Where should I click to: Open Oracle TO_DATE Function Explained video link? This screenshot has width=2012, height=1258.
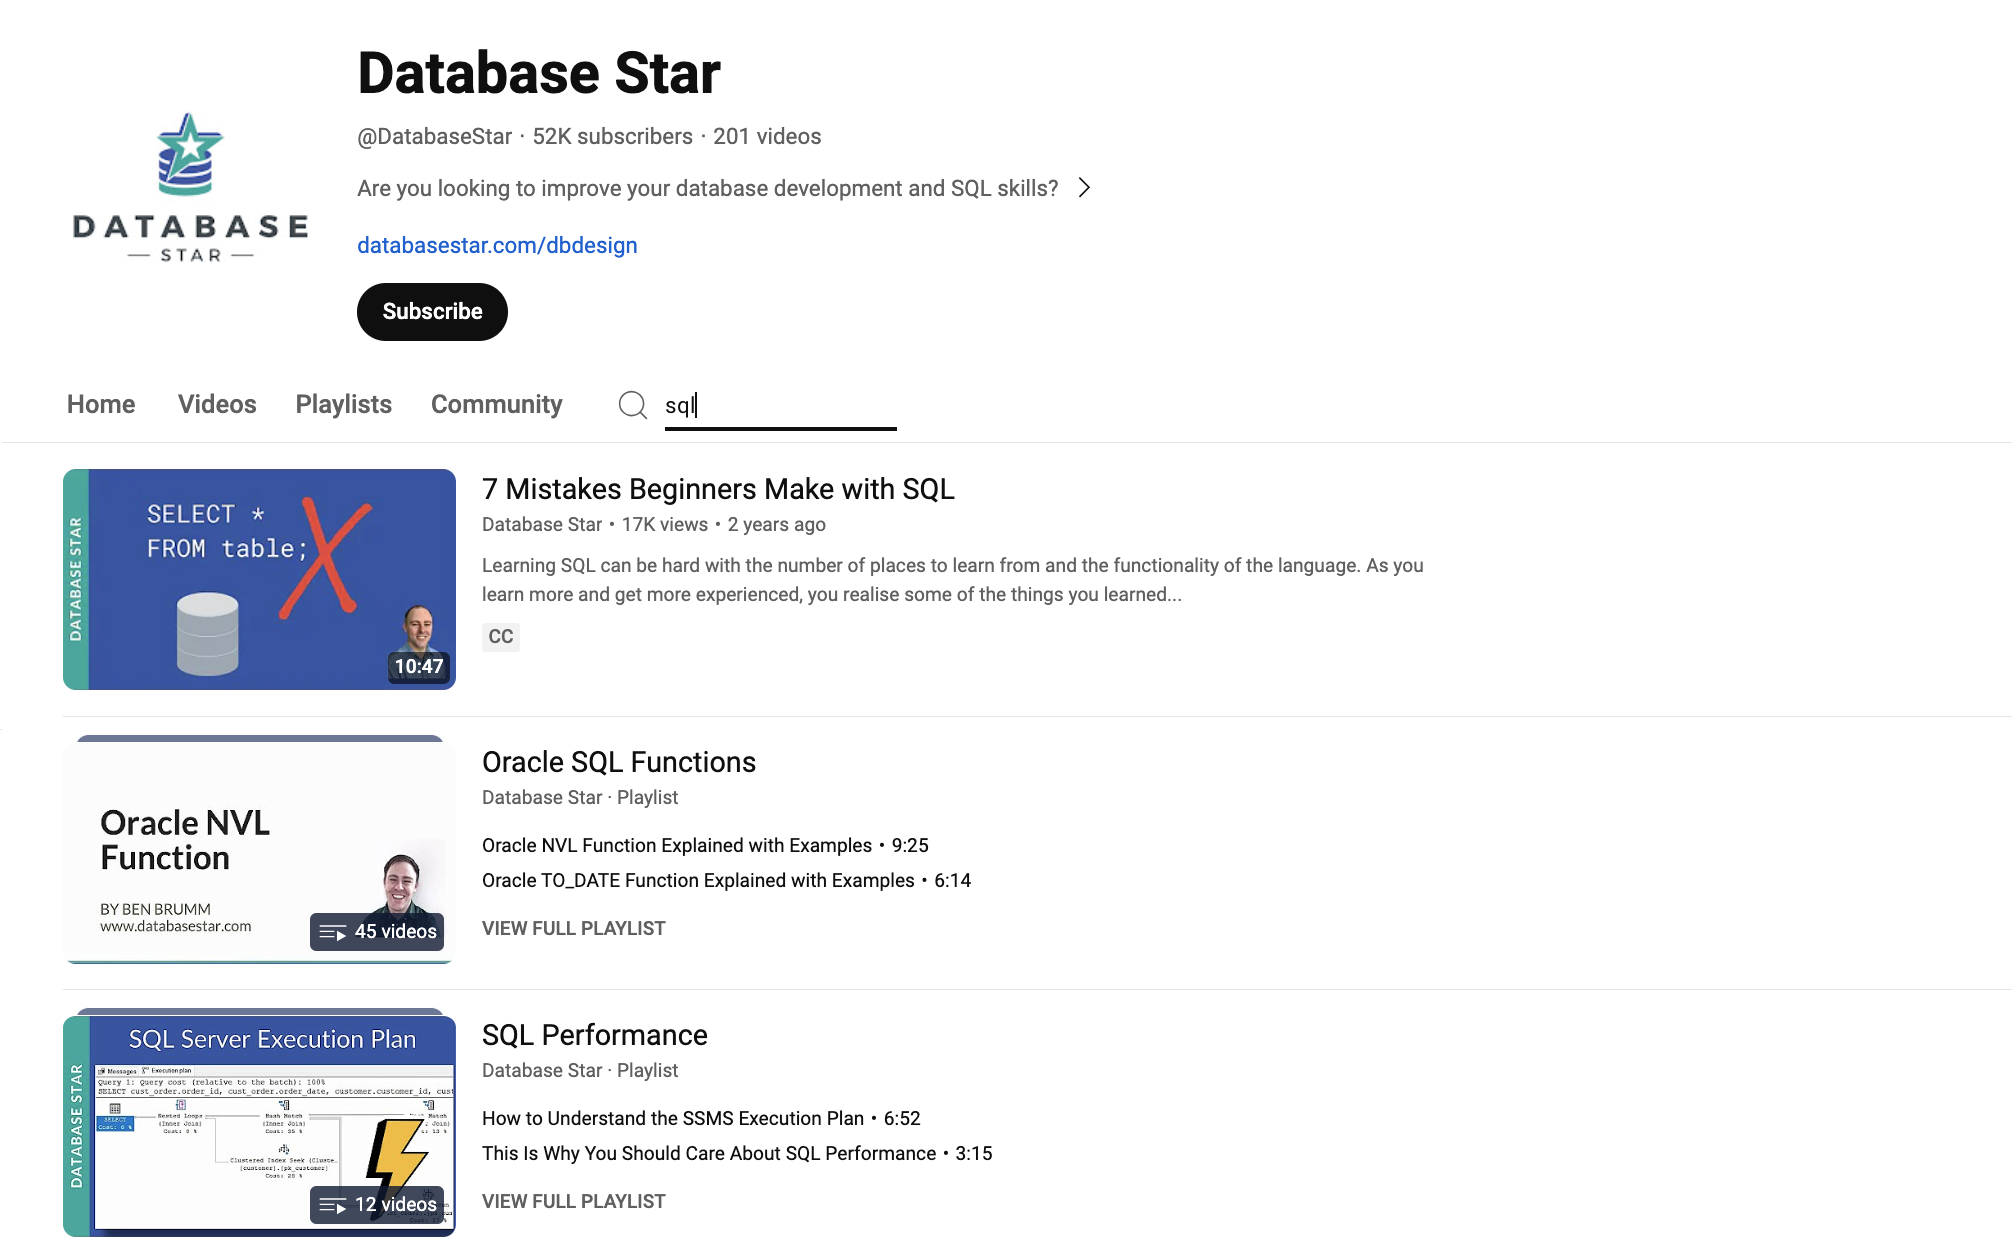coord(697,881)
